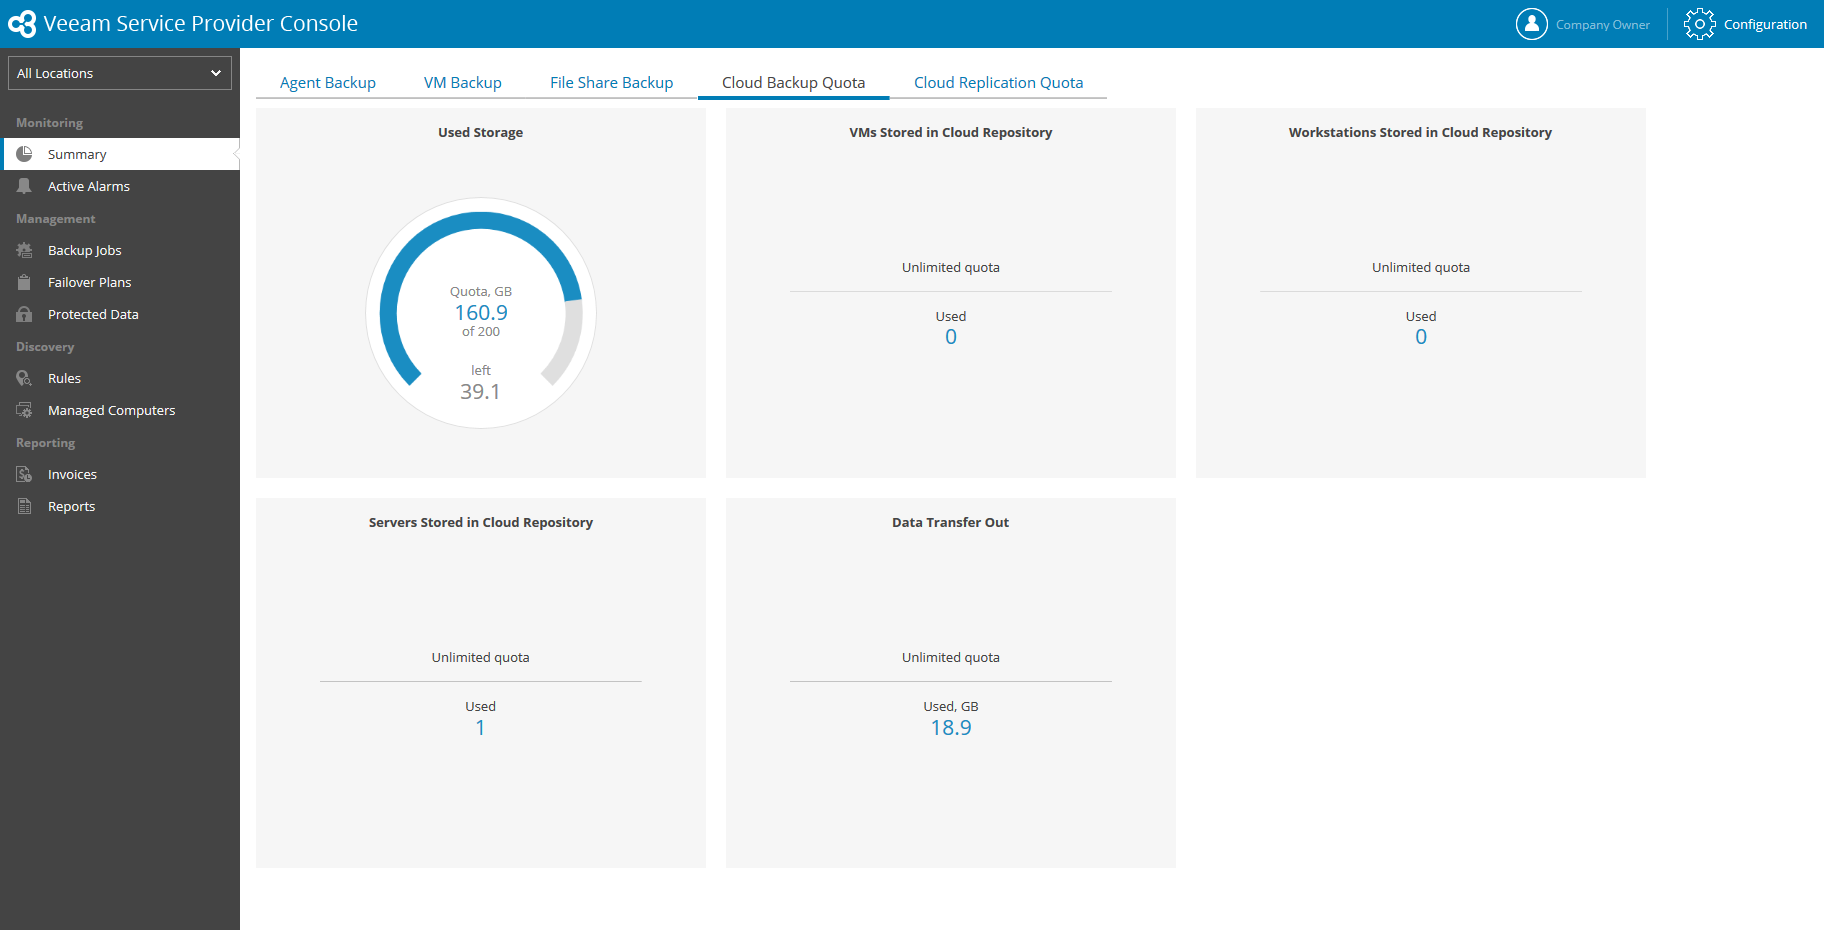Click the Veeam logo icon
Image resolution: width=1824 pixels, height=930 pixels.
[21, 24]
